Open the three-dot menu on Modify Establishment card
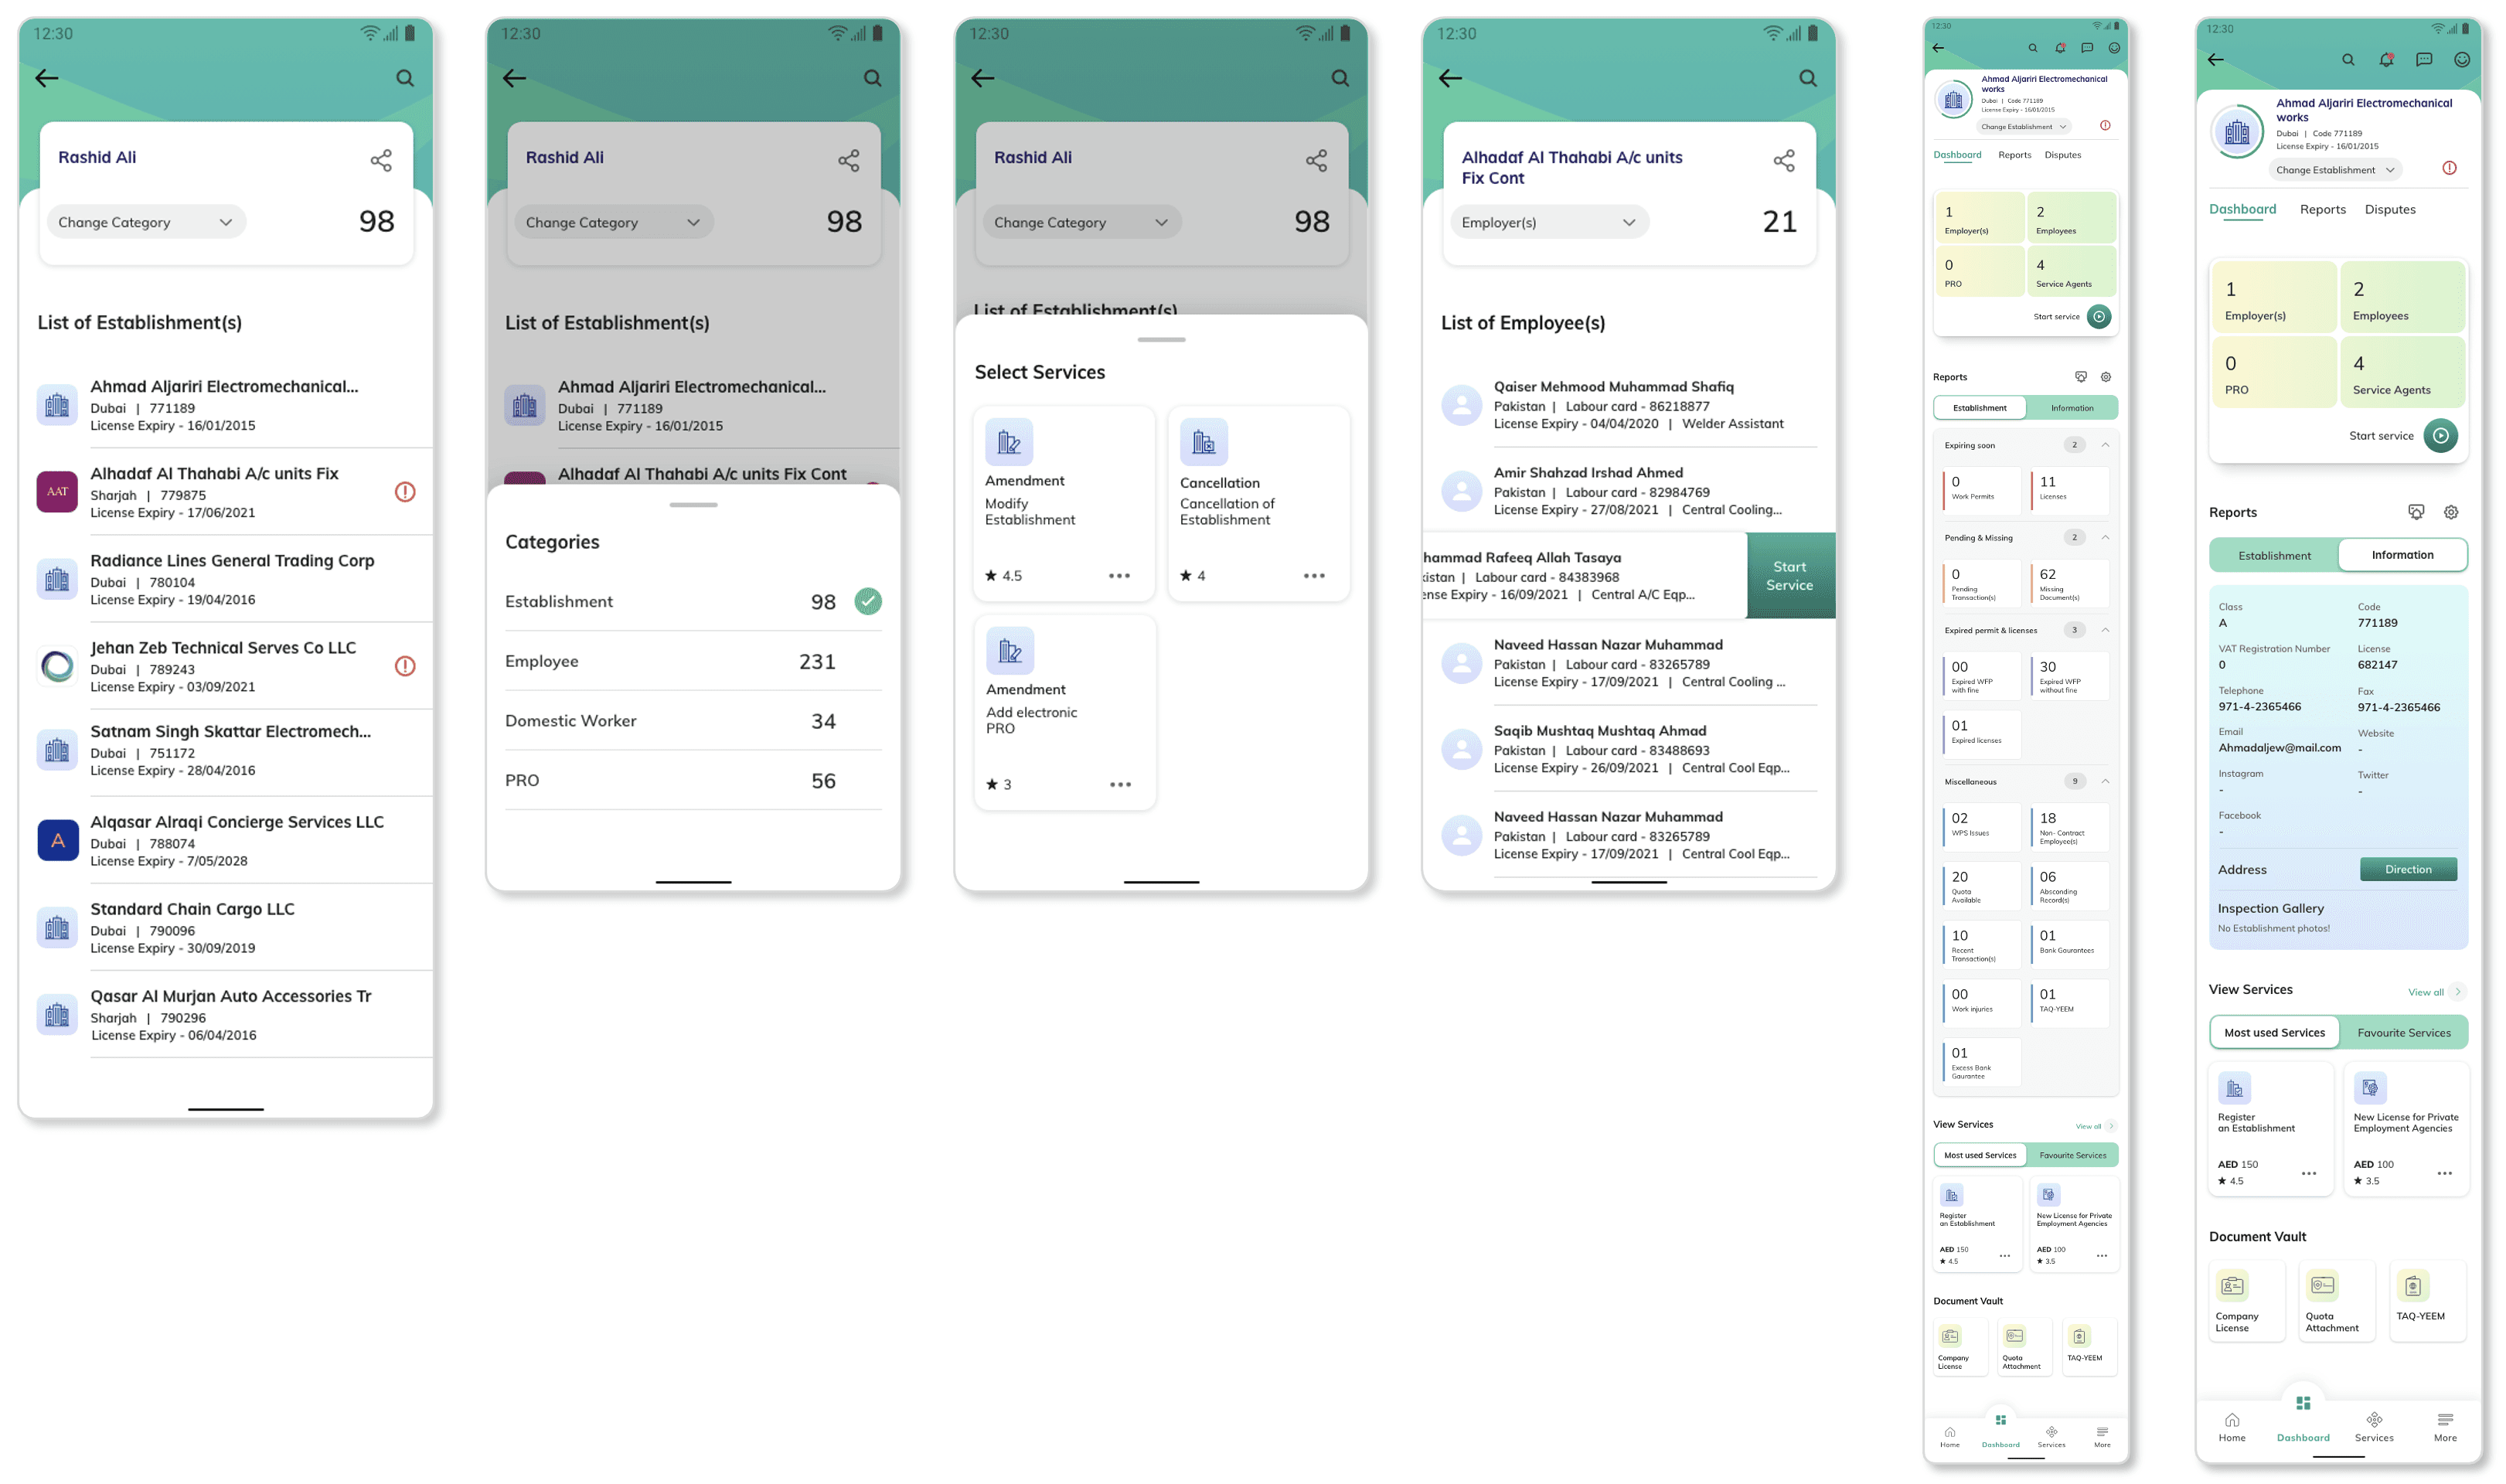 [x=1119, y=576]
